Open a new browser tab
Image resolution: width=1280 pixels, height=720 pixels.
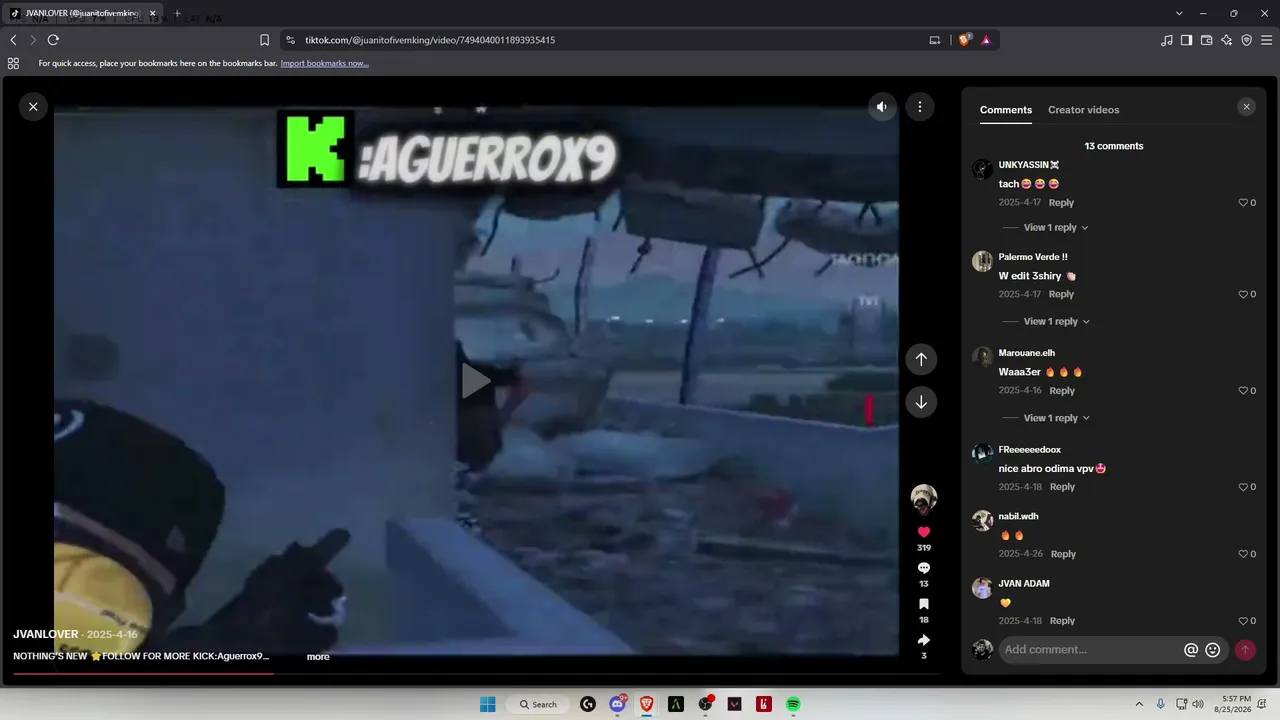[x=177, y=14]
